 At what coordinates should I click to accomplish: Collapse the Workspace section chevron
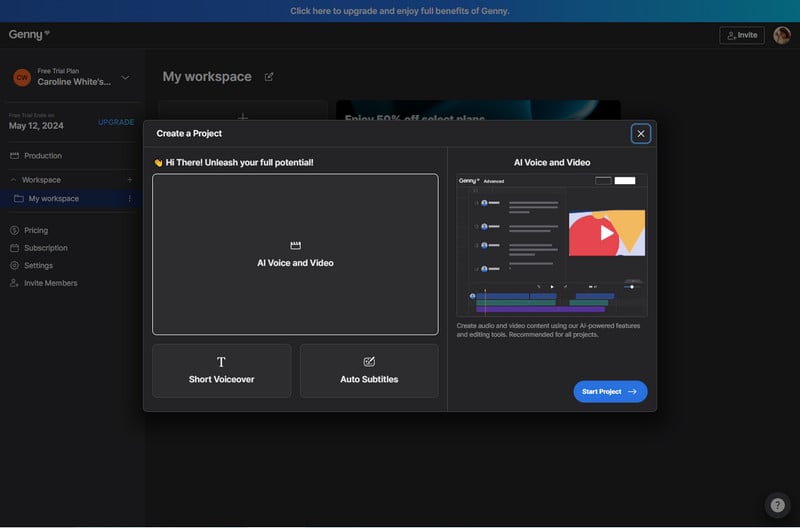13,180
